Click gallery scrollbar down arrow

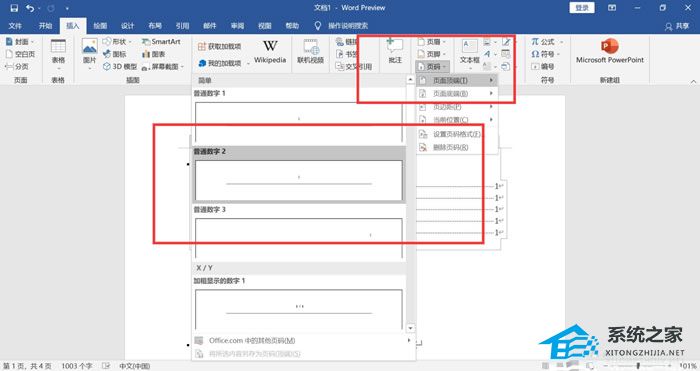point(411,328)
